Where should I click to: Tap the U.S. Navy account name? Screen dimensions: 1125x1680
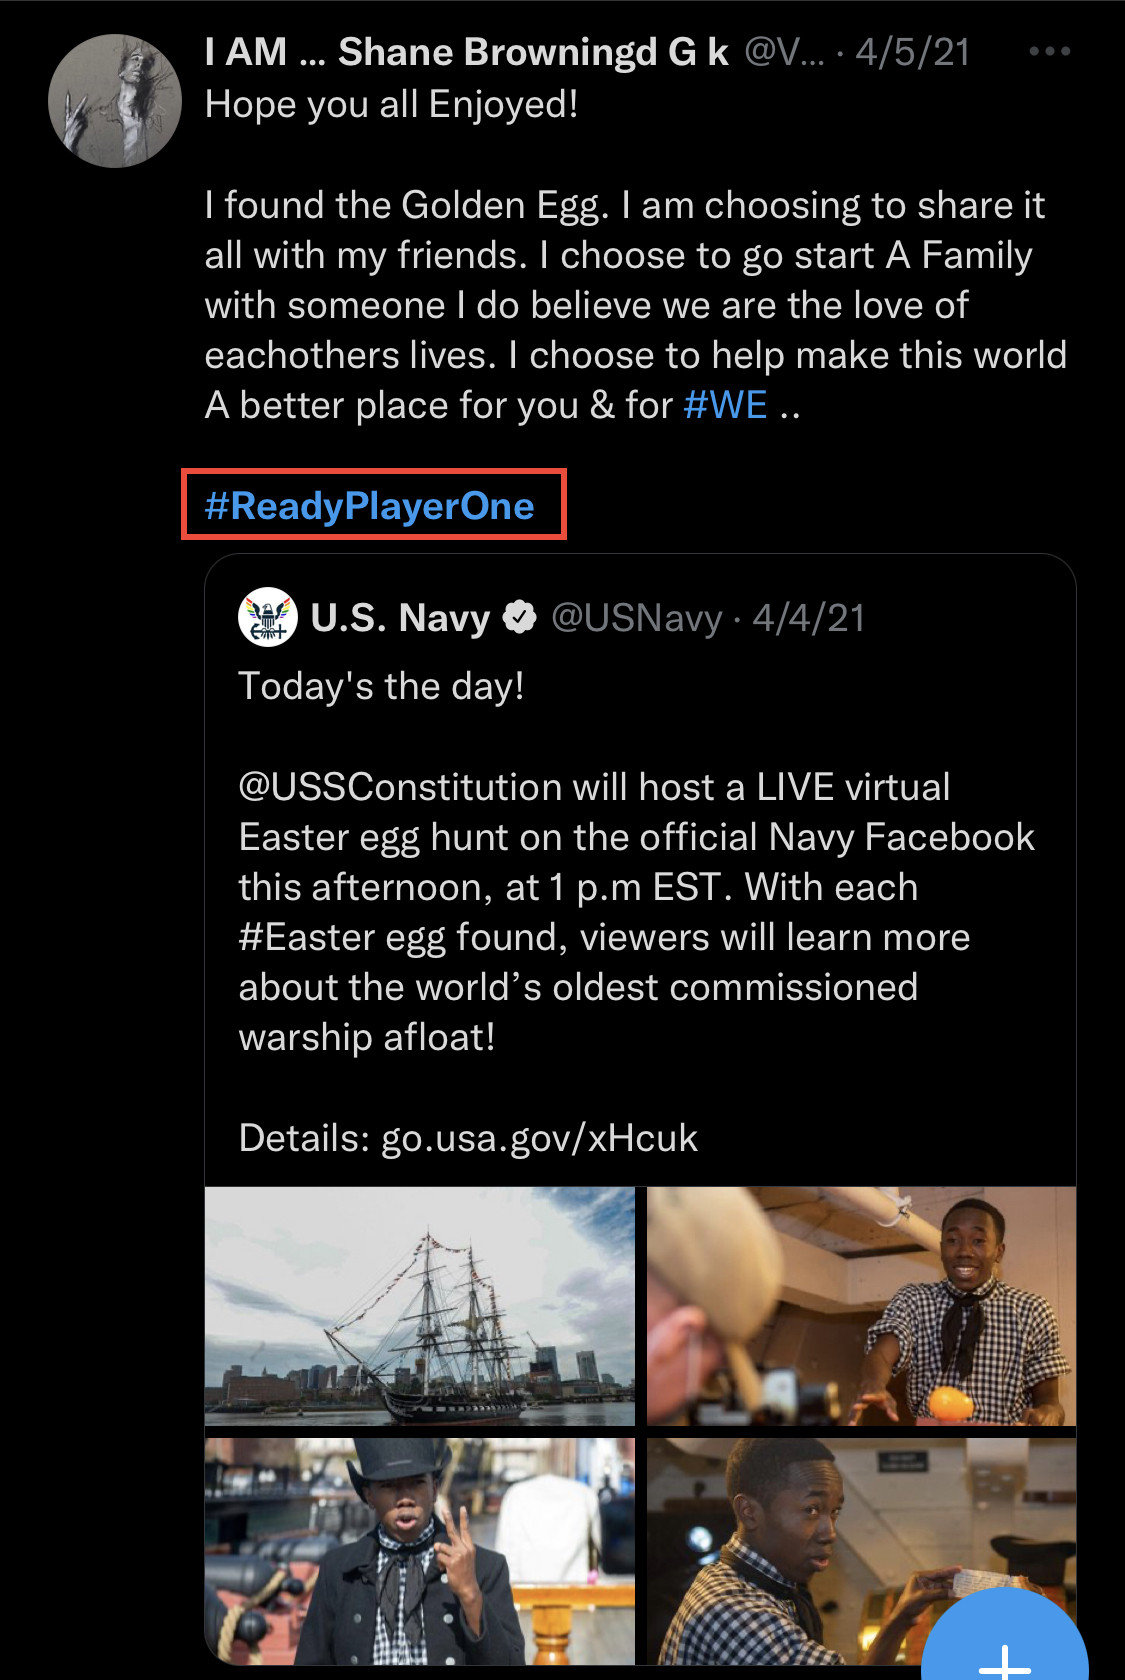400,618
